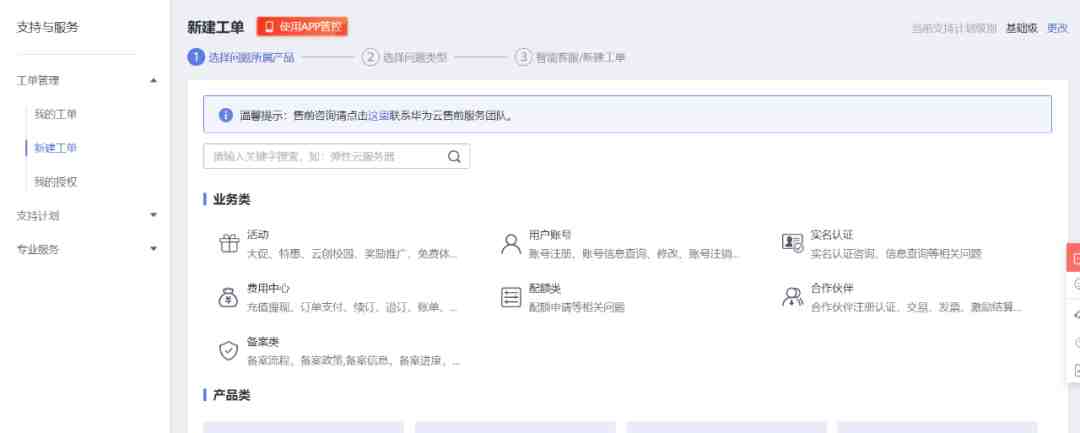Open the 实名认证 category
The height and width of the screenshot is (433, 1080).
point(832,235)
